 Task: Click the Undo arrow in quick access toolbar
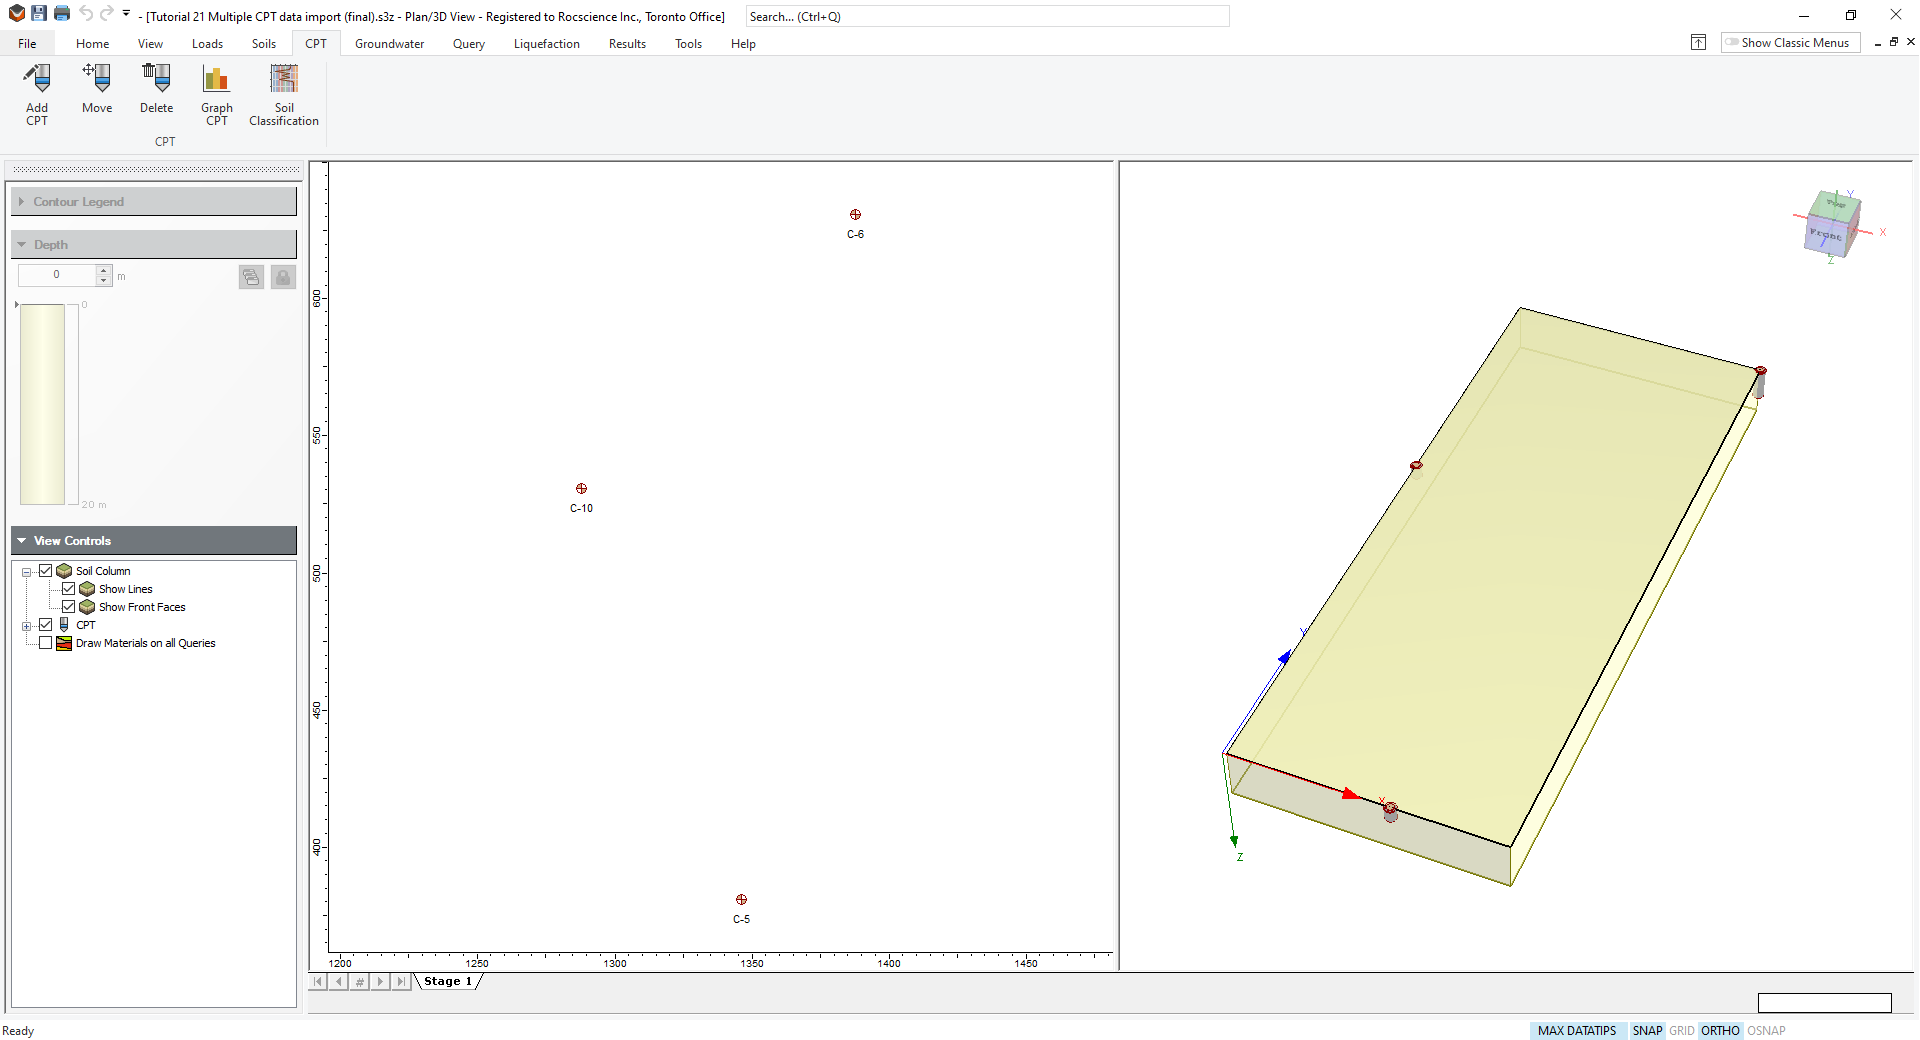[x=86, y=14]
